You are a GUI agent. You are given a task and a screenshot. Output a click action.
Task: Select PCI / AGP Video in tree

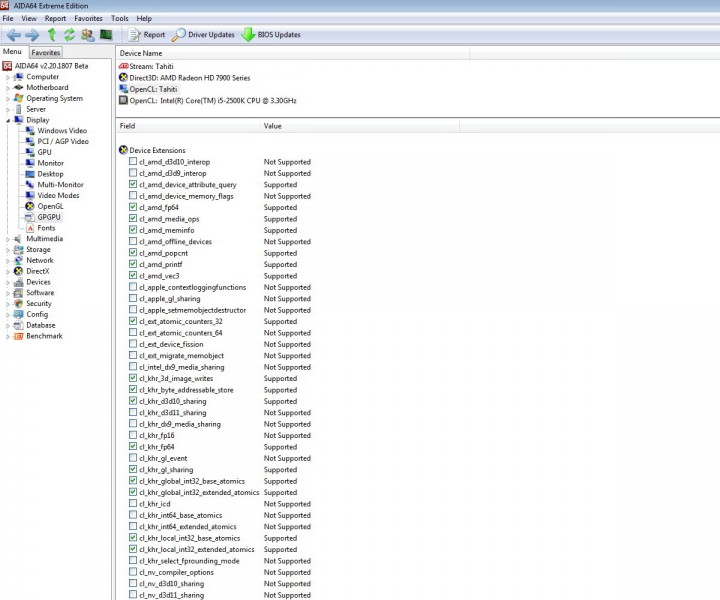click(63, 141)
